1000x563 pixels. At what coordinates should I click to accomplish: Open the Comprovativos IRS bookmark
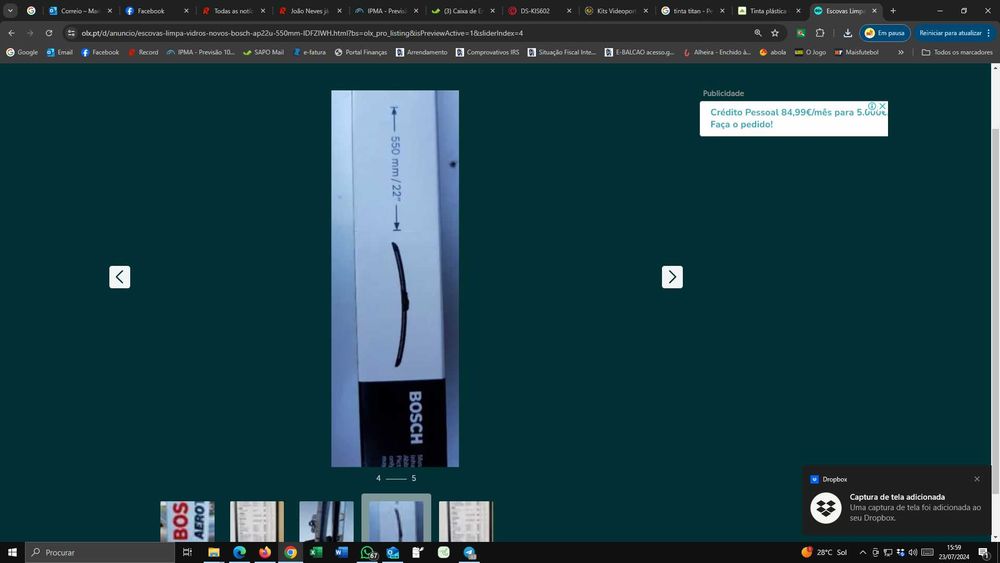(487, 52)
